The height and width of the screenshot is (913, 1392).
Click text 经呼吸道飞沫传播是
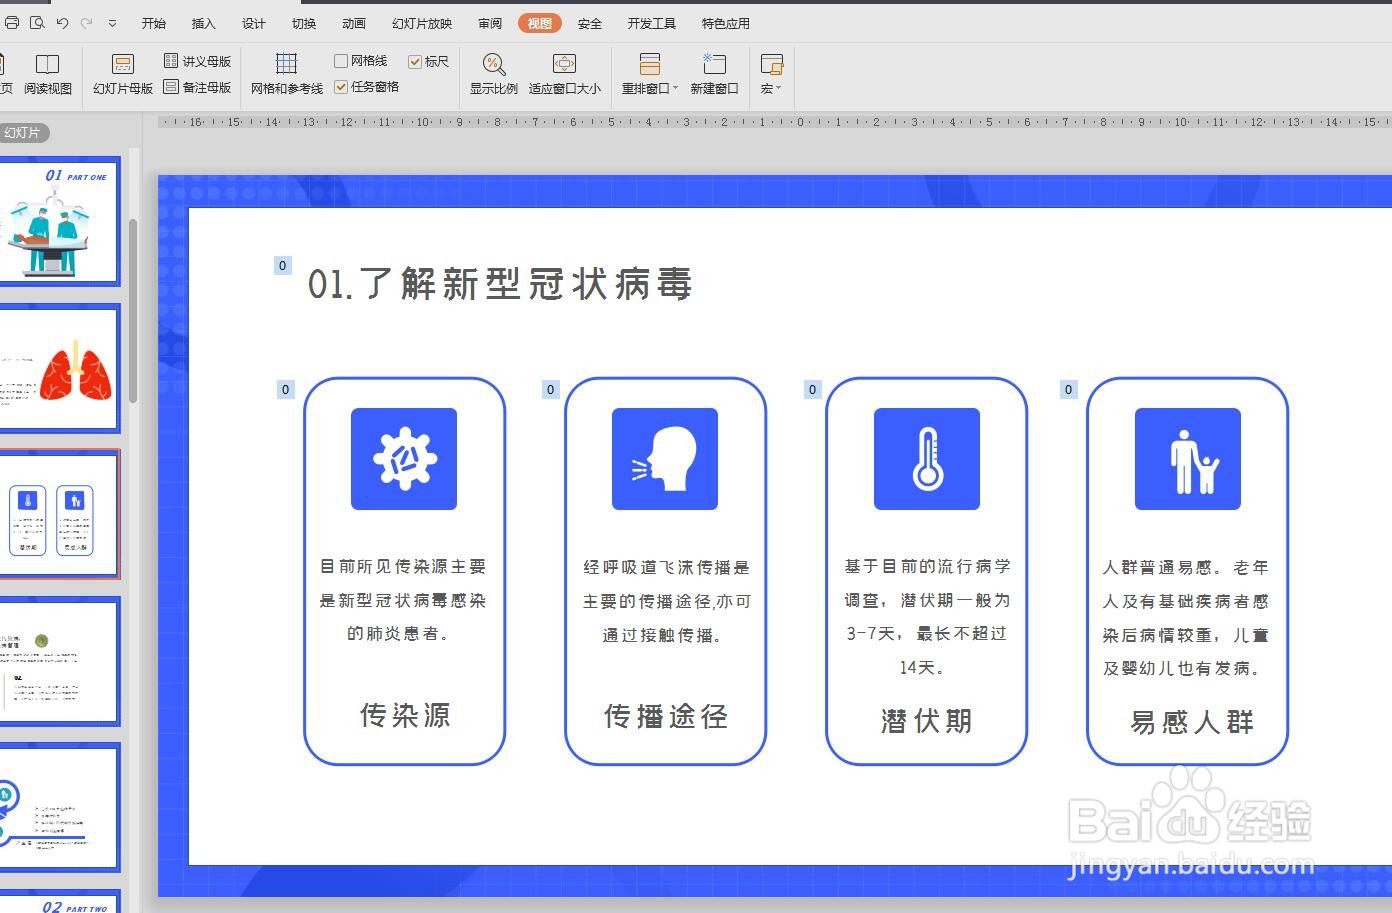coord(666,567)
